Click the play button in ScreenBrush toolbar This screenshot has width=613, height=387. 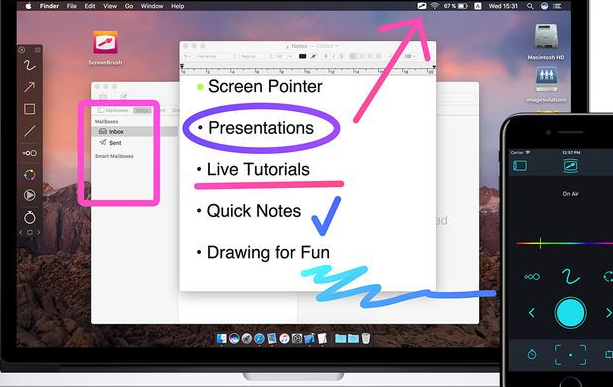[29, 195]
